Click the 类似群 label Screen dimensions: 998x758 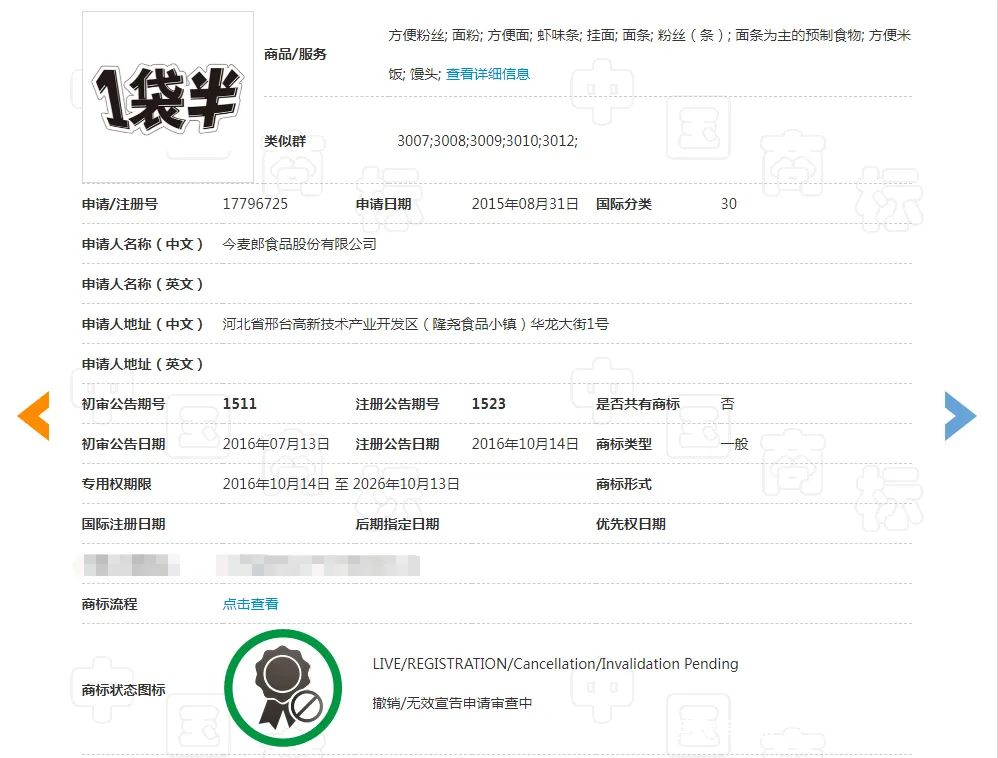point(285,141)
